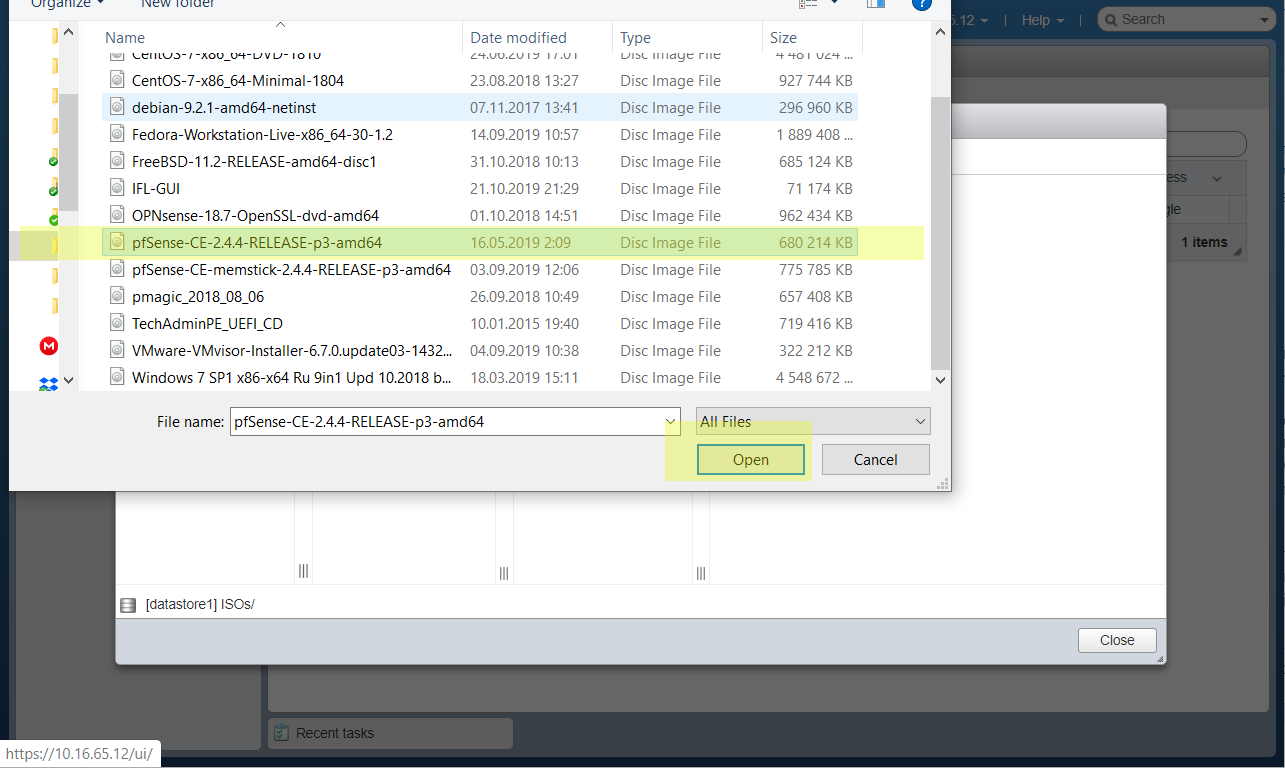Click disc icon beside IFL-GUI

click(x=117, y=188)
